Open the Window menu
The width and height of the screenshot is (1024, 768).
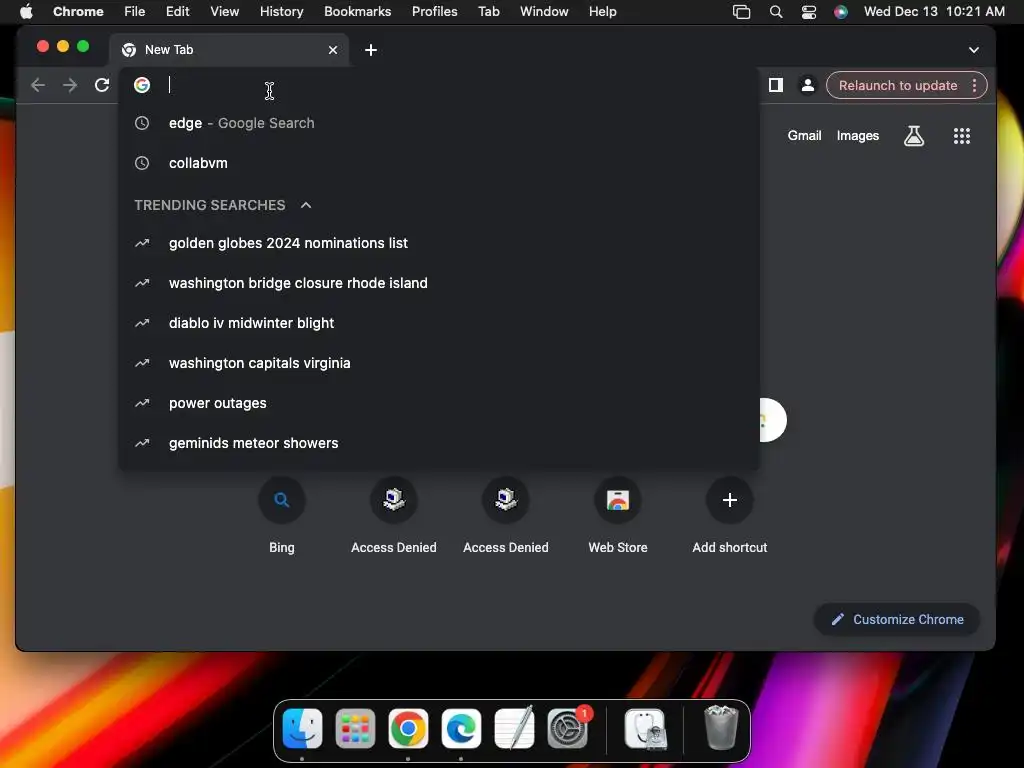pos(544,11)
